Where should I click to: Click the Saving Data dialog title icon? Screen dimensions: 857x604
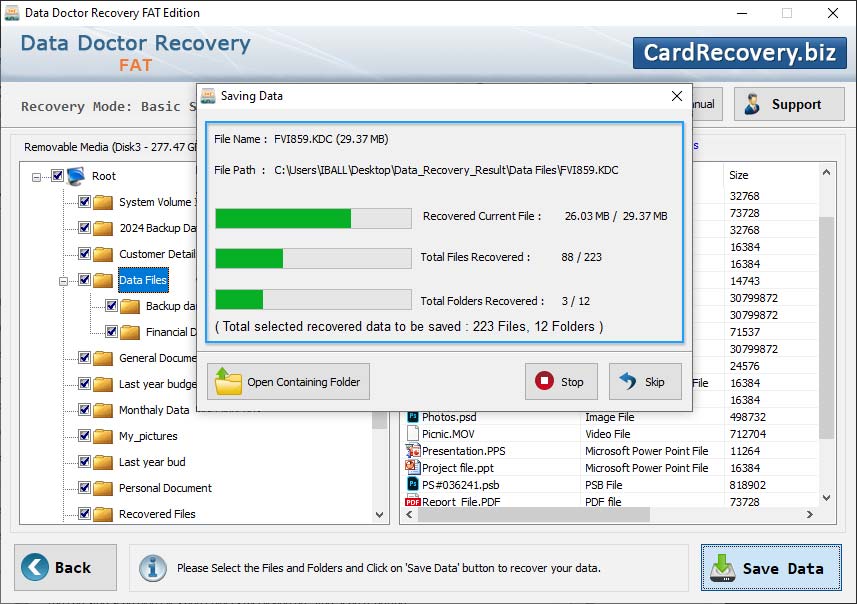[208, 96]
